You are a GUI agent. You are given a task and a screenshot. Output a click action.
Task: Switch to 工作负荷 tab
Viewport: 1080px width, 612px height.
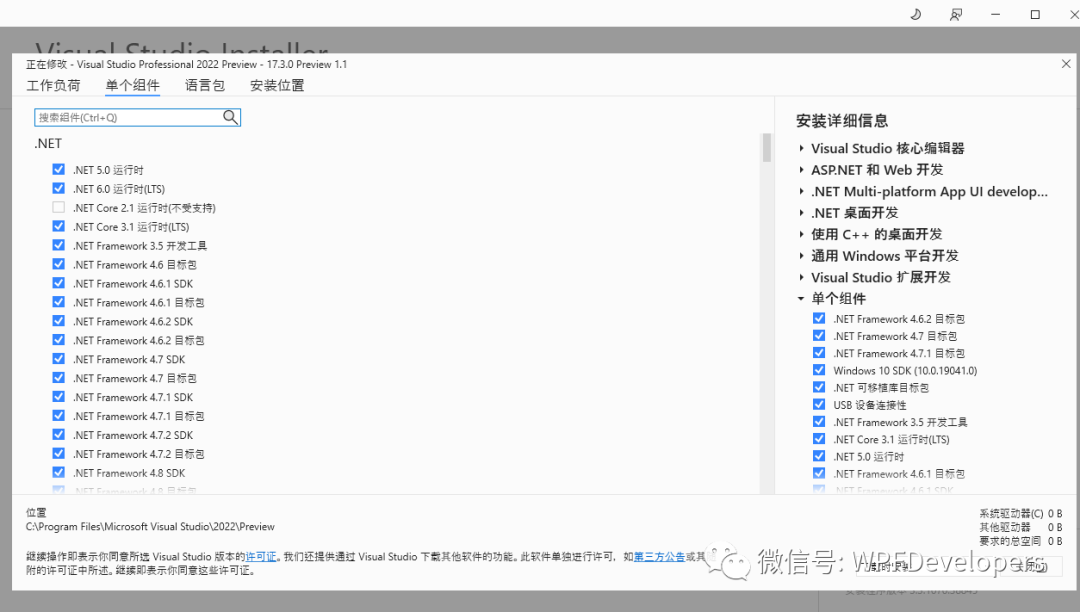tap(54, 85)
